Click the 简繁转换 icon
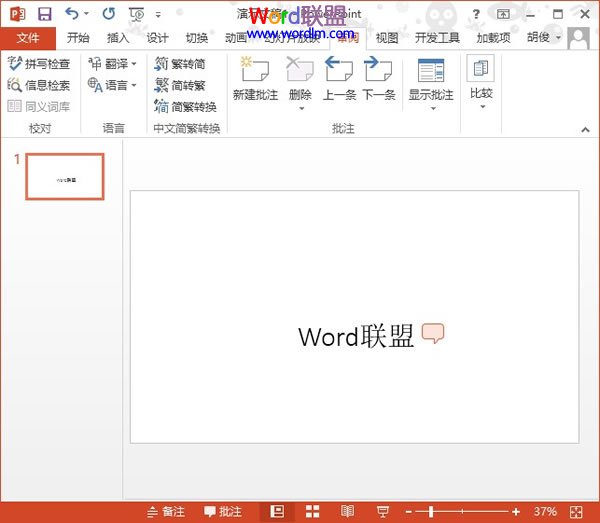This screenshot has height=523, width=600. tap(161, 106)
